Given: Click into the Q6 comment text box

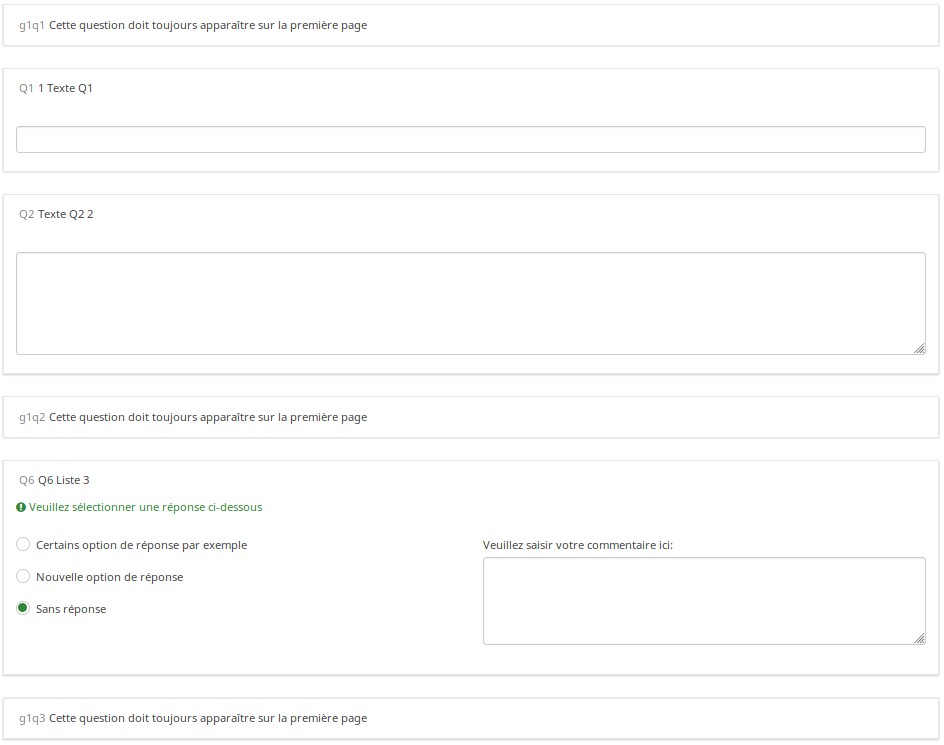Looking at the screenshot, I should click(x=703, y=601).
